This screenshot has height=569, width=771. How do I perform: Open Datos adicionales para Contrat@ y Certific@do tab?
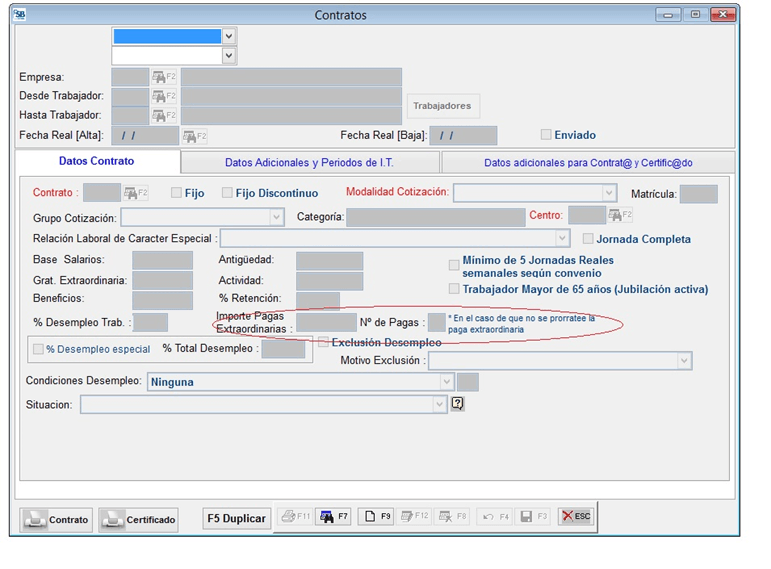587,163
